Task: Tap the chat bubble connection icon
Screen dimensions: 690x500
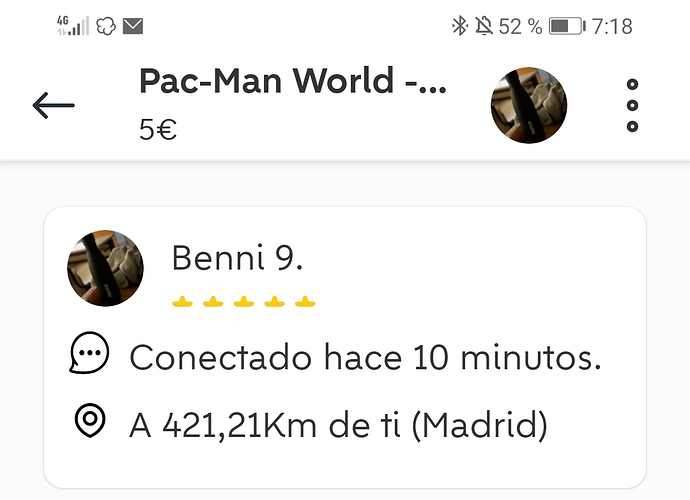Action: click(90, 354)
